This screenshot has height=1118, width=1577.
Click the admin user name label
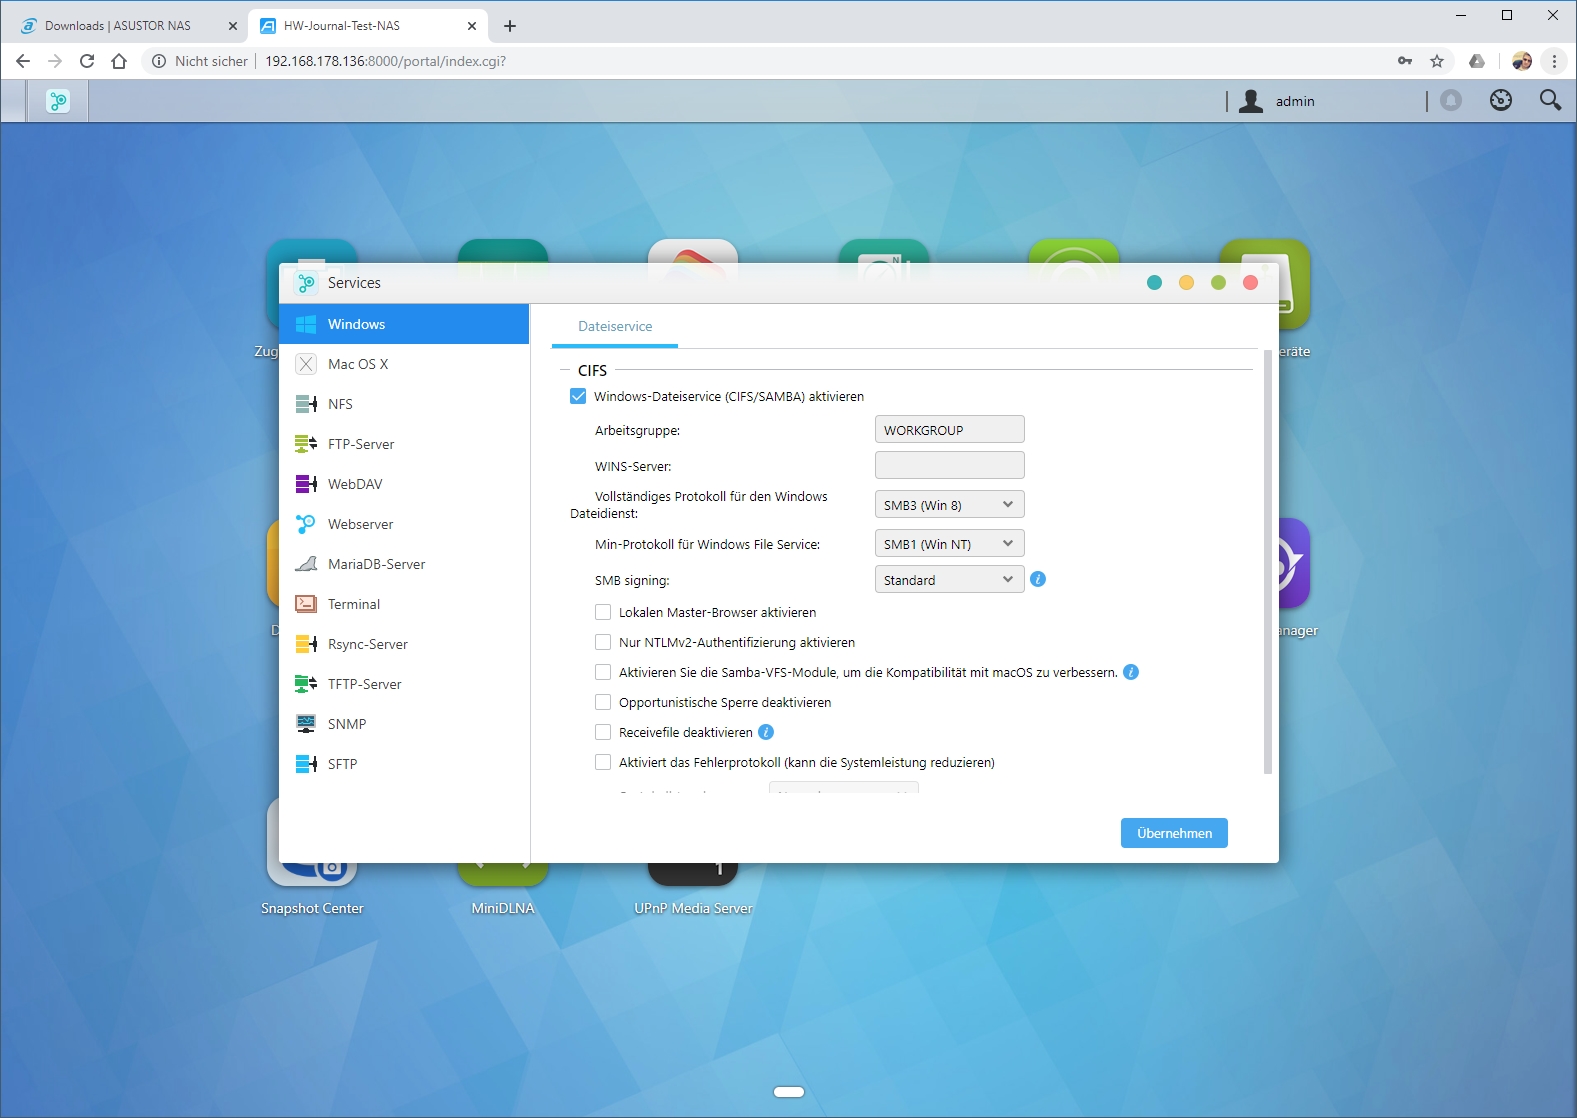pos(1295,101)
